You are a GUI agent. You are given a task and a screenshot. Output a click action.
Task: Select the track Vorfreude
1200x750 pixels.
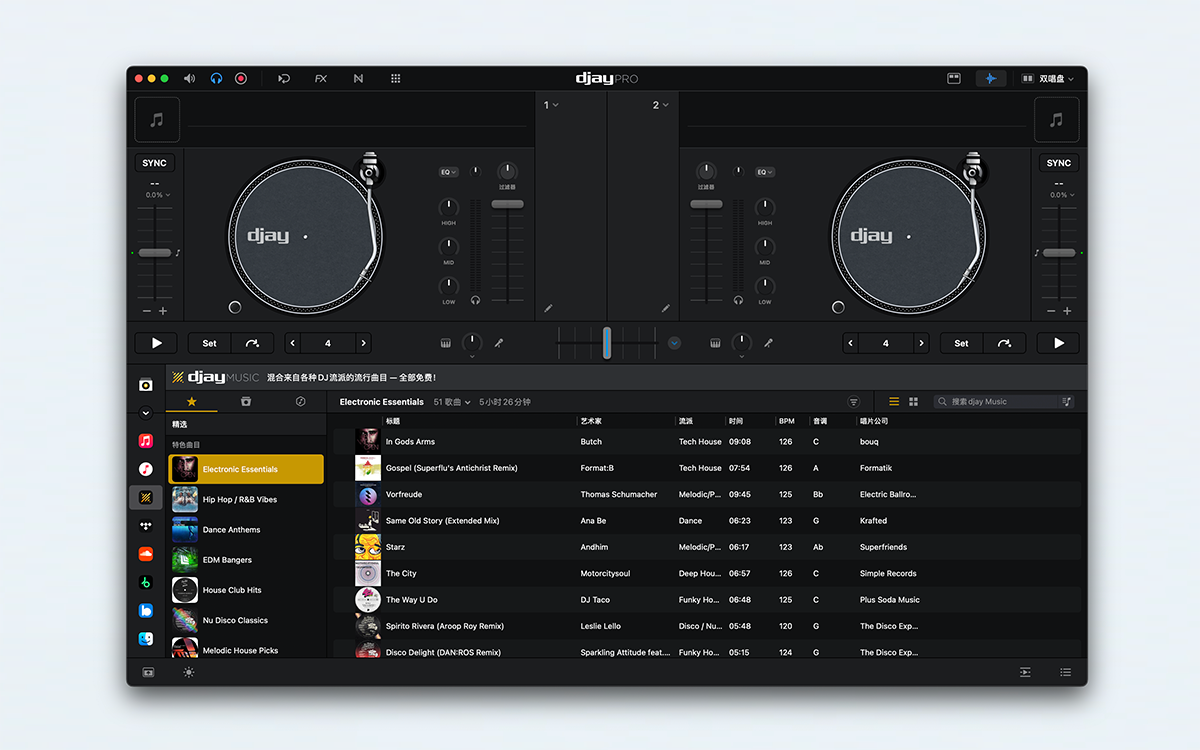coord(707,494)
